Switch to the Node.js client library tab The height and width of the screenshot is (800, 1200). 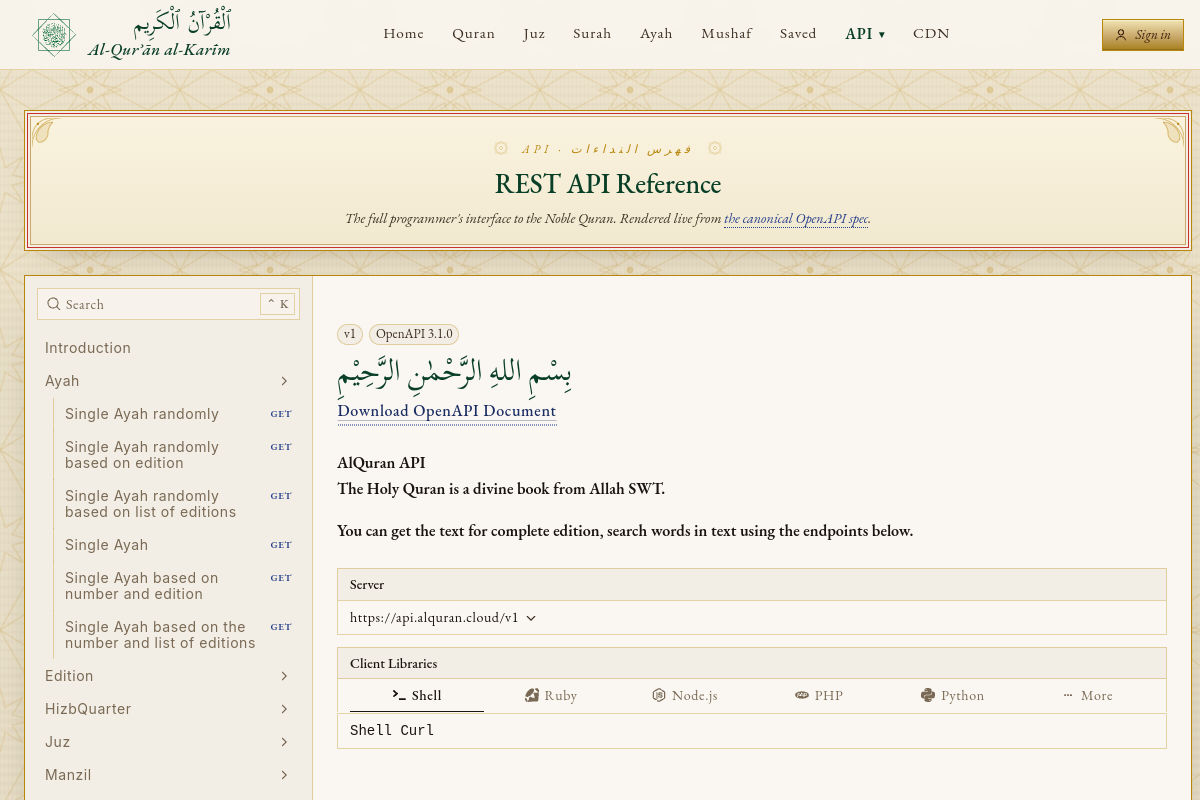tap(685, 695)
